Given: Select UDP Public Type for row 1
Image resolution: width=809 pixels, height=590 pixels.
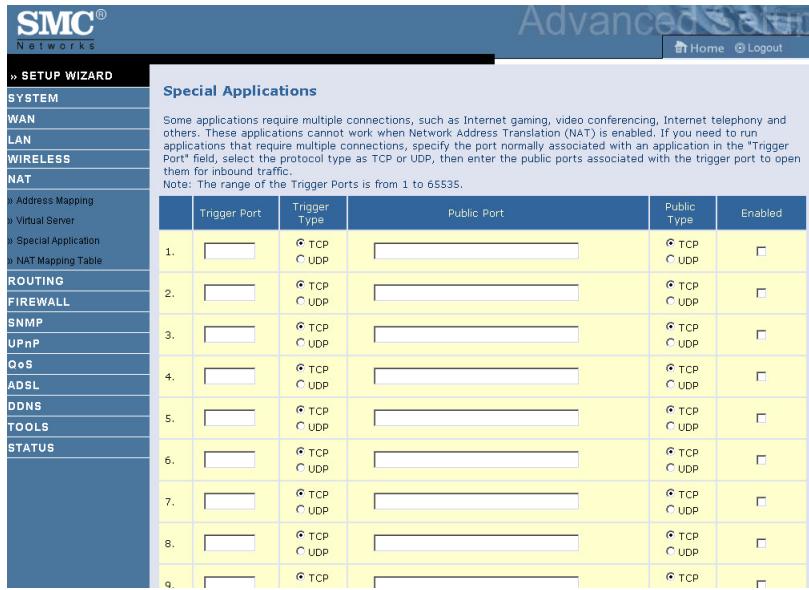Looking at the screenshot, I should pos(670,259).
